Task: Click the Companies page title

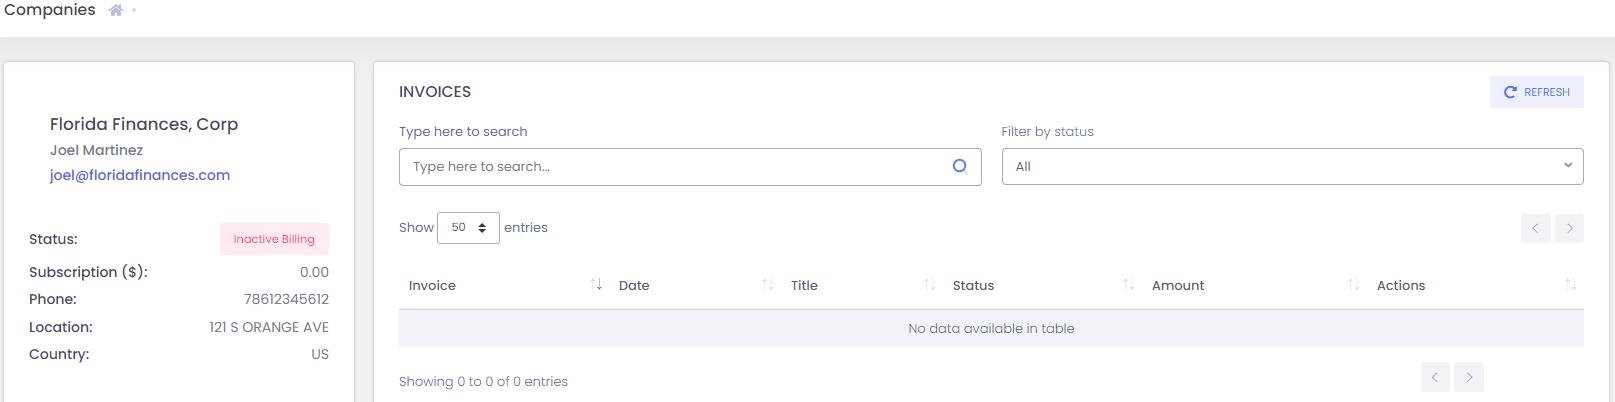Action: click(50, 10)
